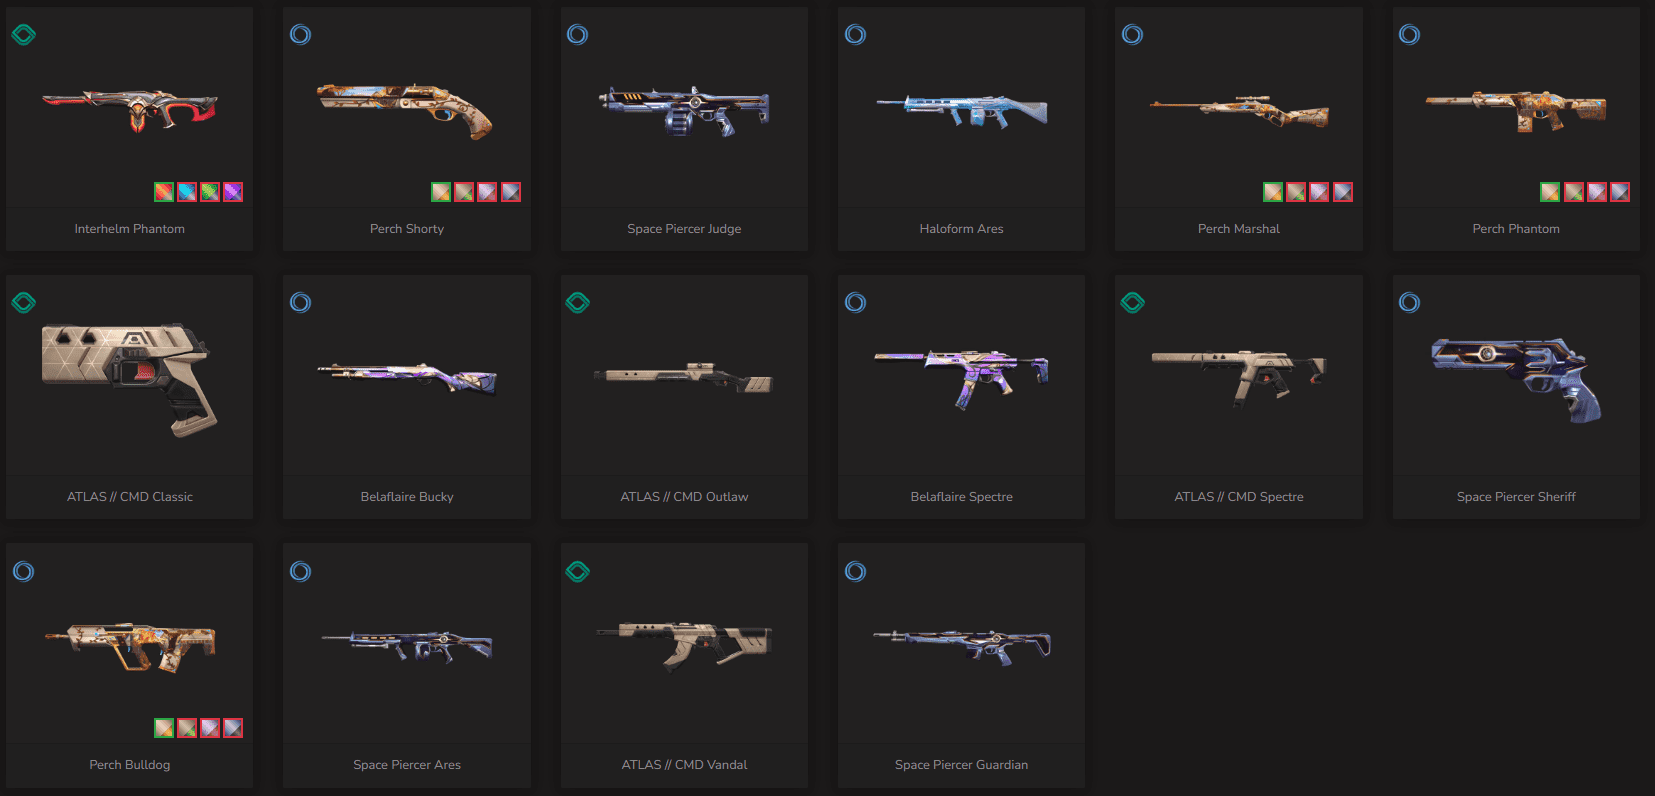Click the blue tier icon on Haloform Ares
The width and height of the screenshot is (1655, 796).
[x=855, y=35]
